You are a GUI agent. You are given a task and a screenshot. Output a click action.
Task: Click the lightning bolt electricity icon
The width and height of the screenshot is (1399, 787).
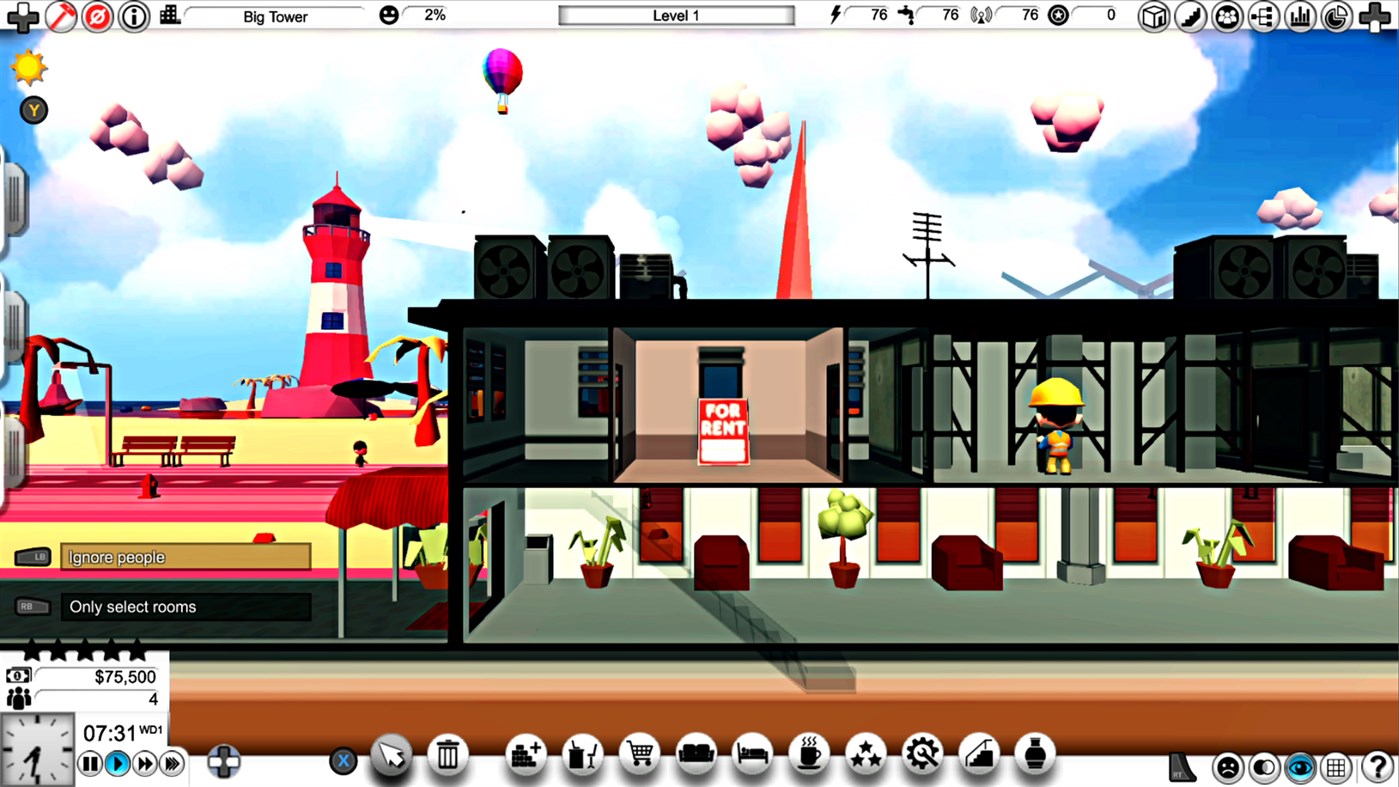click(x=836, y=15)
